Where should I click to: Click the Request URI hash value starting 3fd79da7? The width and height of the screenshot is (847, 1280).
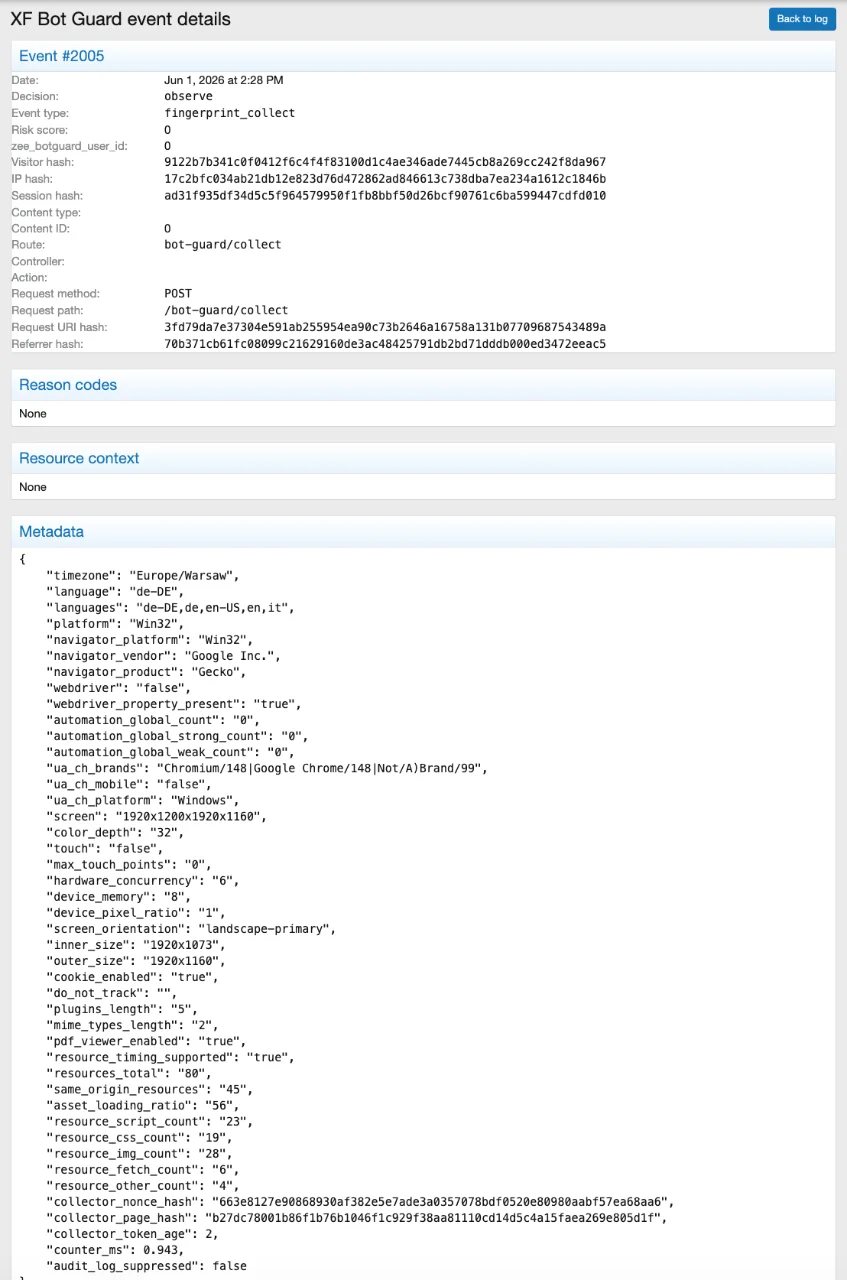pyautogui.click(x=385, y=327)
